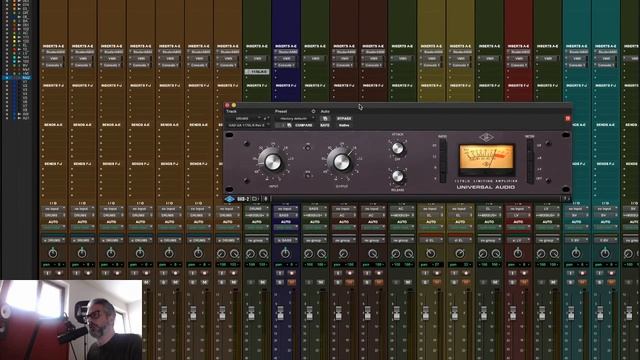
Task: Select the highlighted row in the track list
Action: tap(18, 78)
